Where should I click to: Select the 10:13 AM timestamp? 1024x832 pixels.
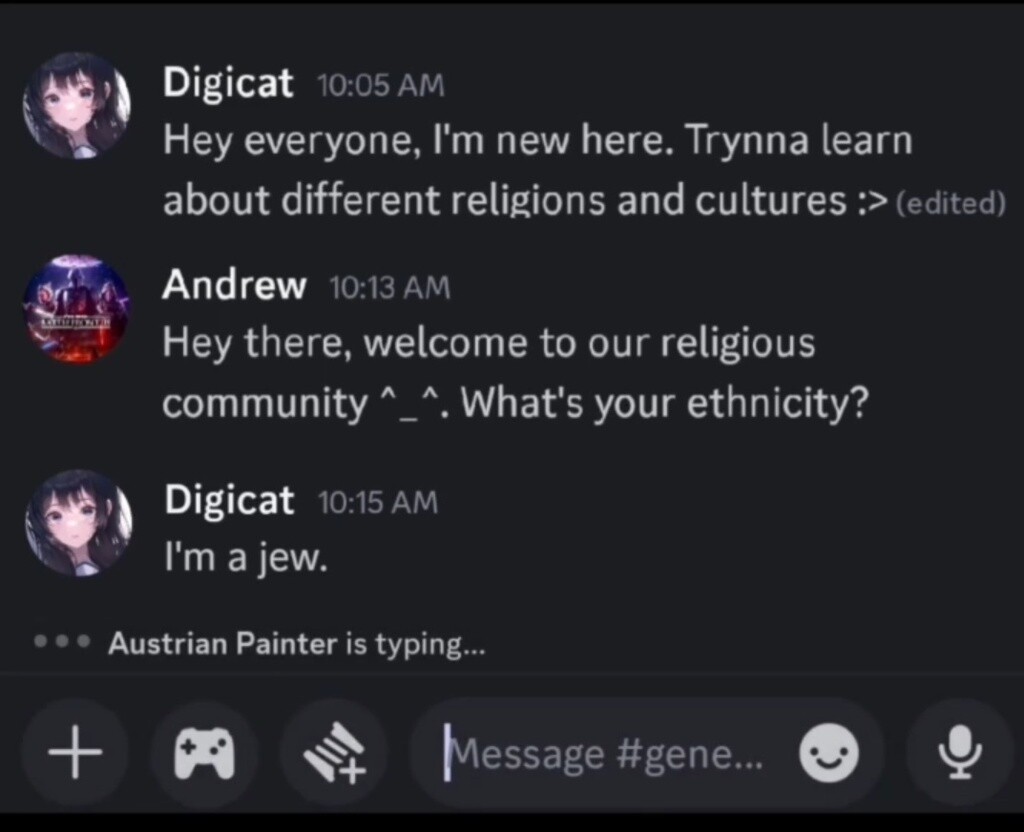coord(390,288)
